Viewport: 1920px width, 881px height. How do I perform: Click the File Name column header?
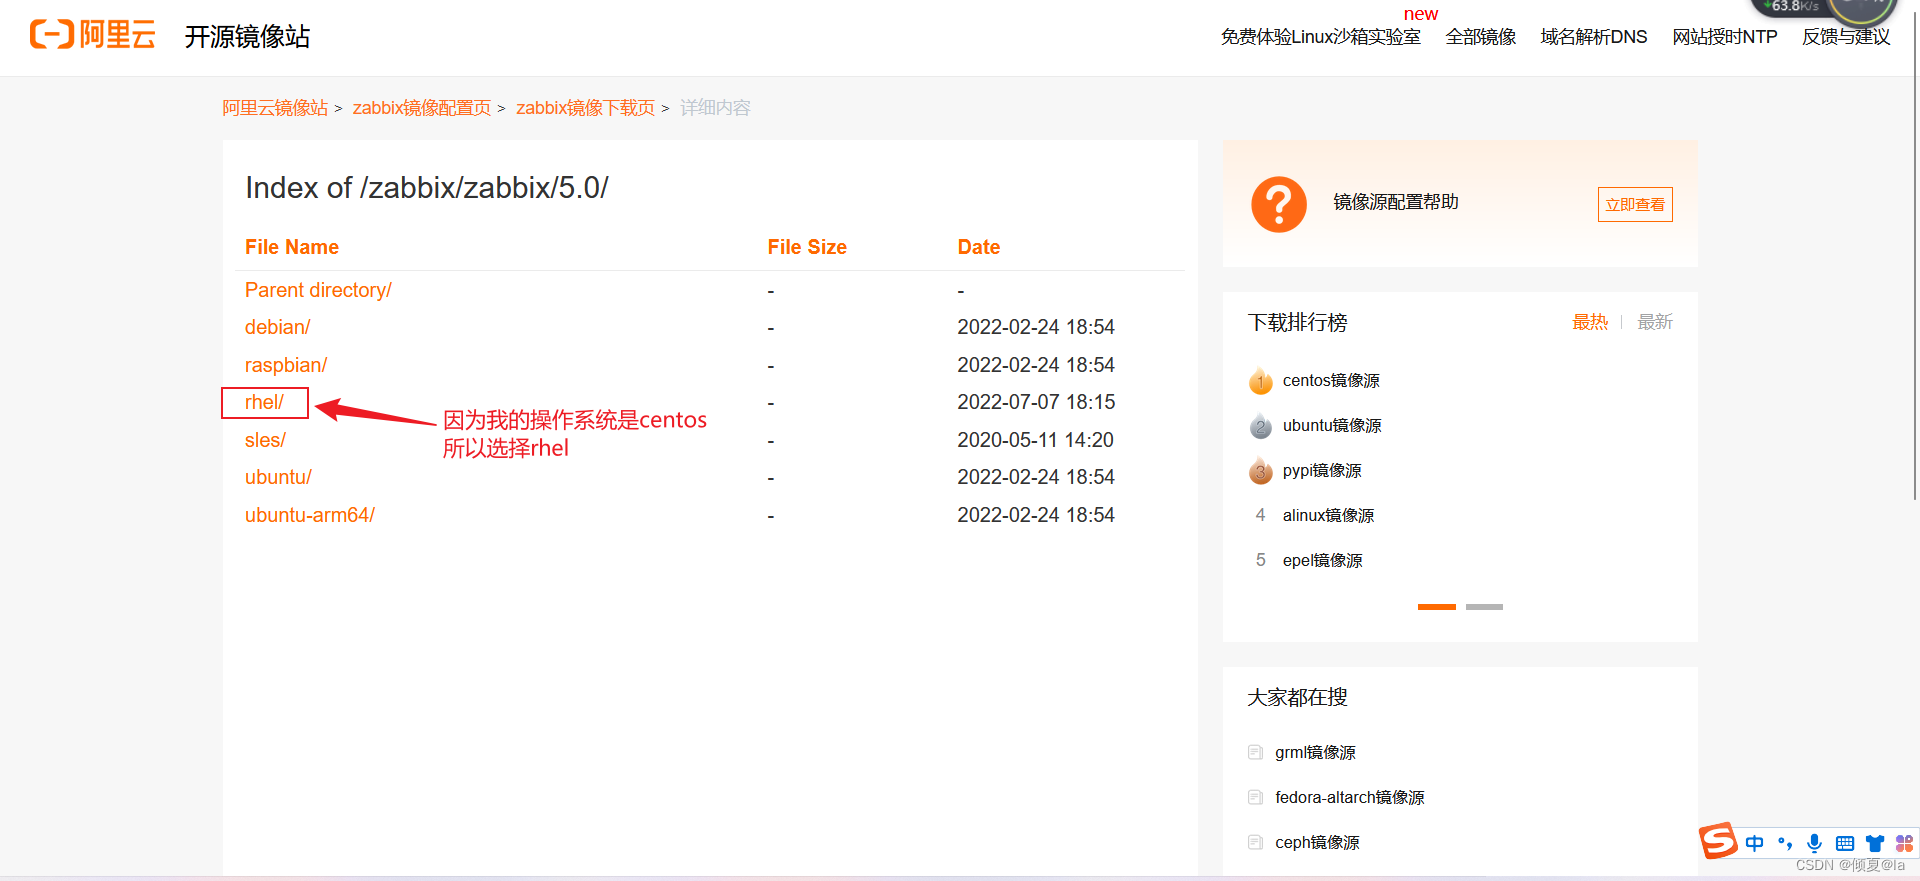(x=292, y=247)
